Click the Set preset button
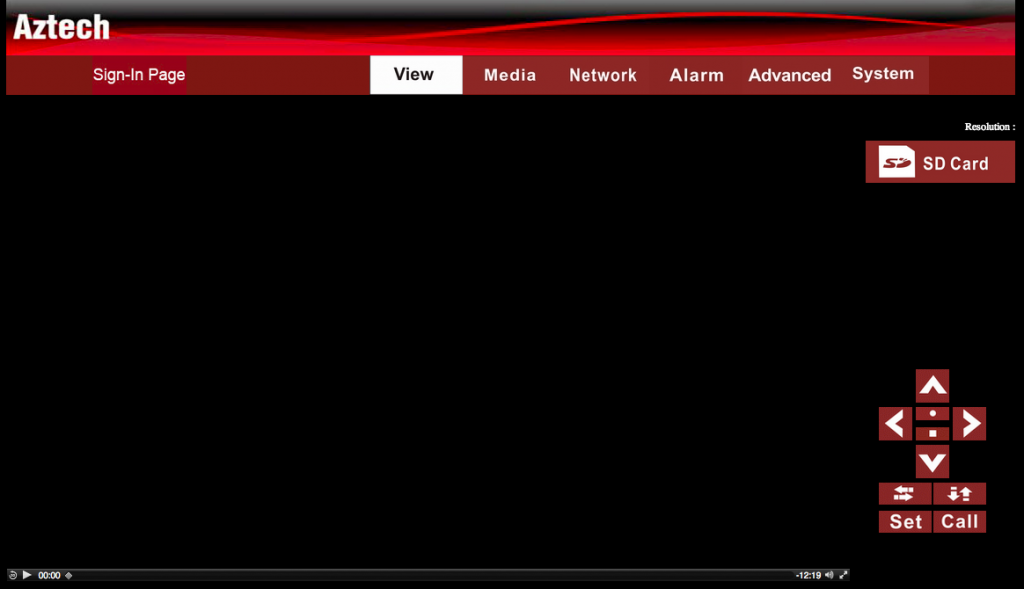Image resolution: width=1024 pixels, height=589 pixels. [905, 521]
